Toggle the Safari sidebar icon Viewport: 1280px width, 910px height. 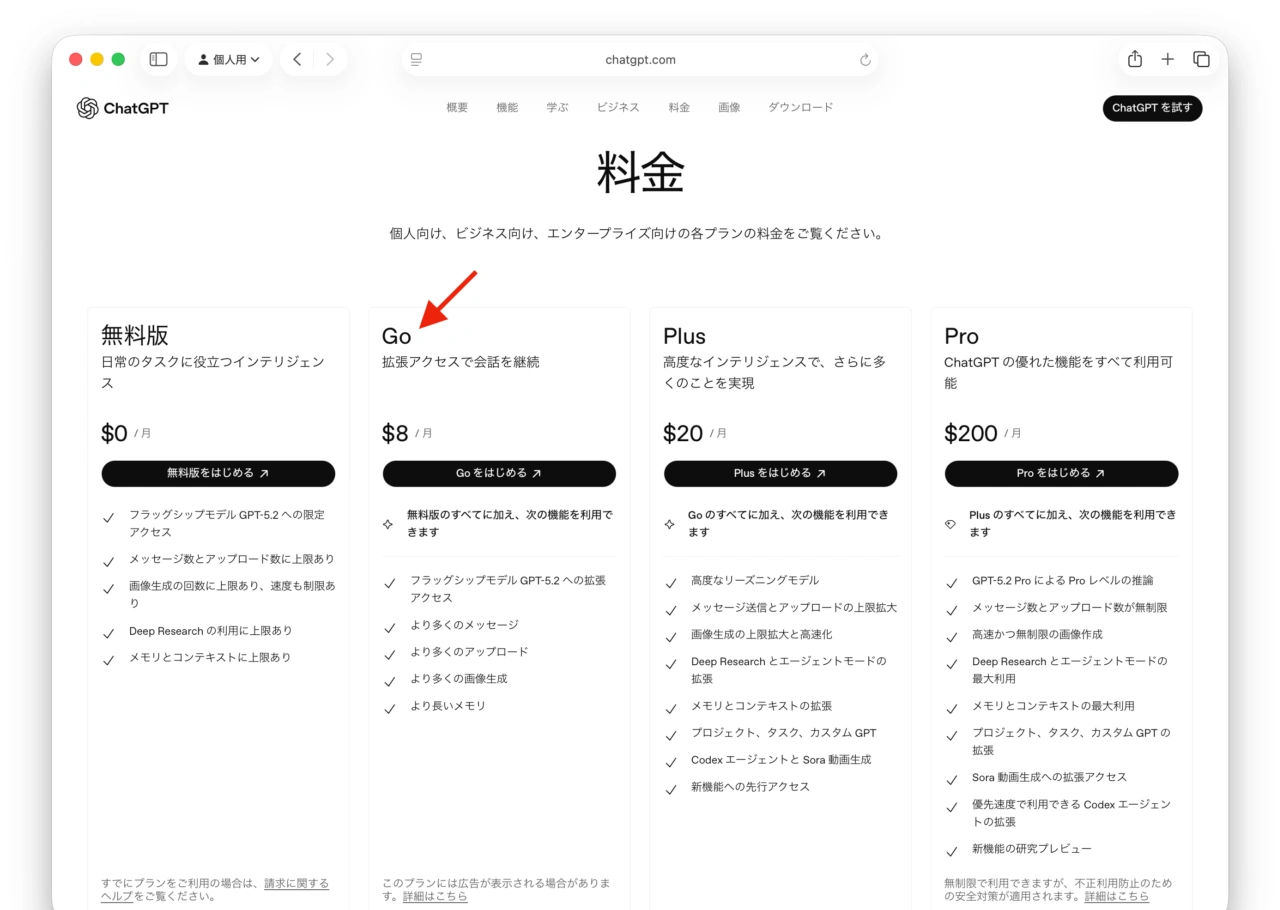[158, 59]
